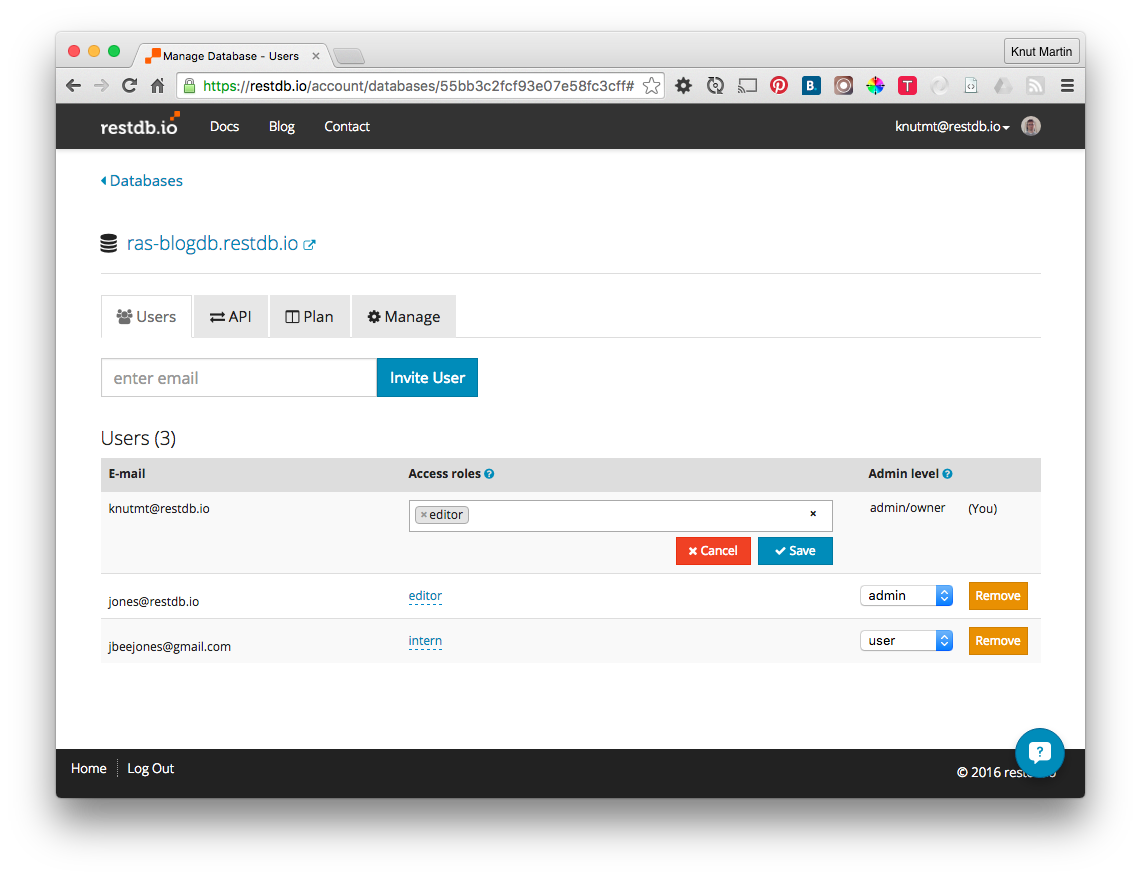
Task: Open the Blog menu item
Action: pos(282,127)
